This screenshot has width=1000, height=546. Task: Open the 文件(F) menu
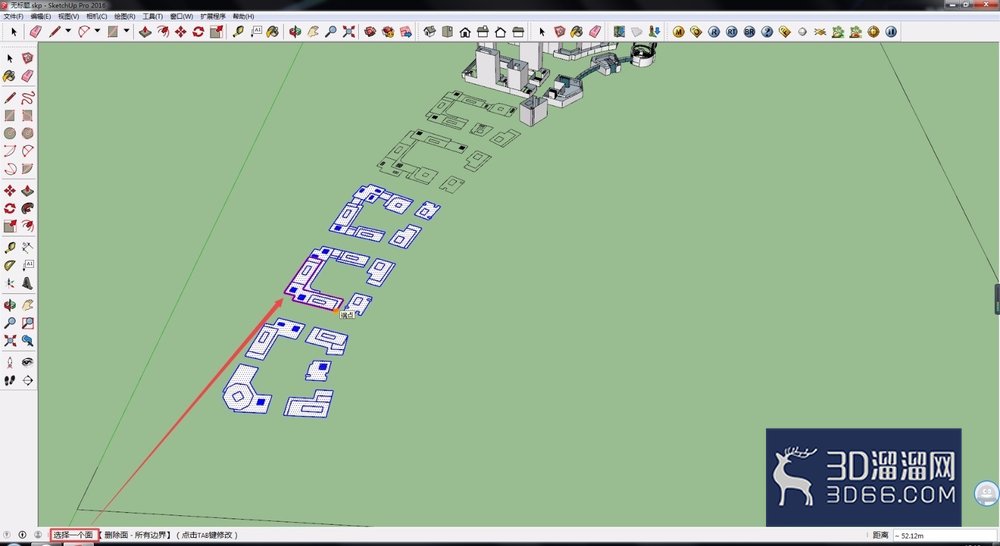tap(13, 16)
